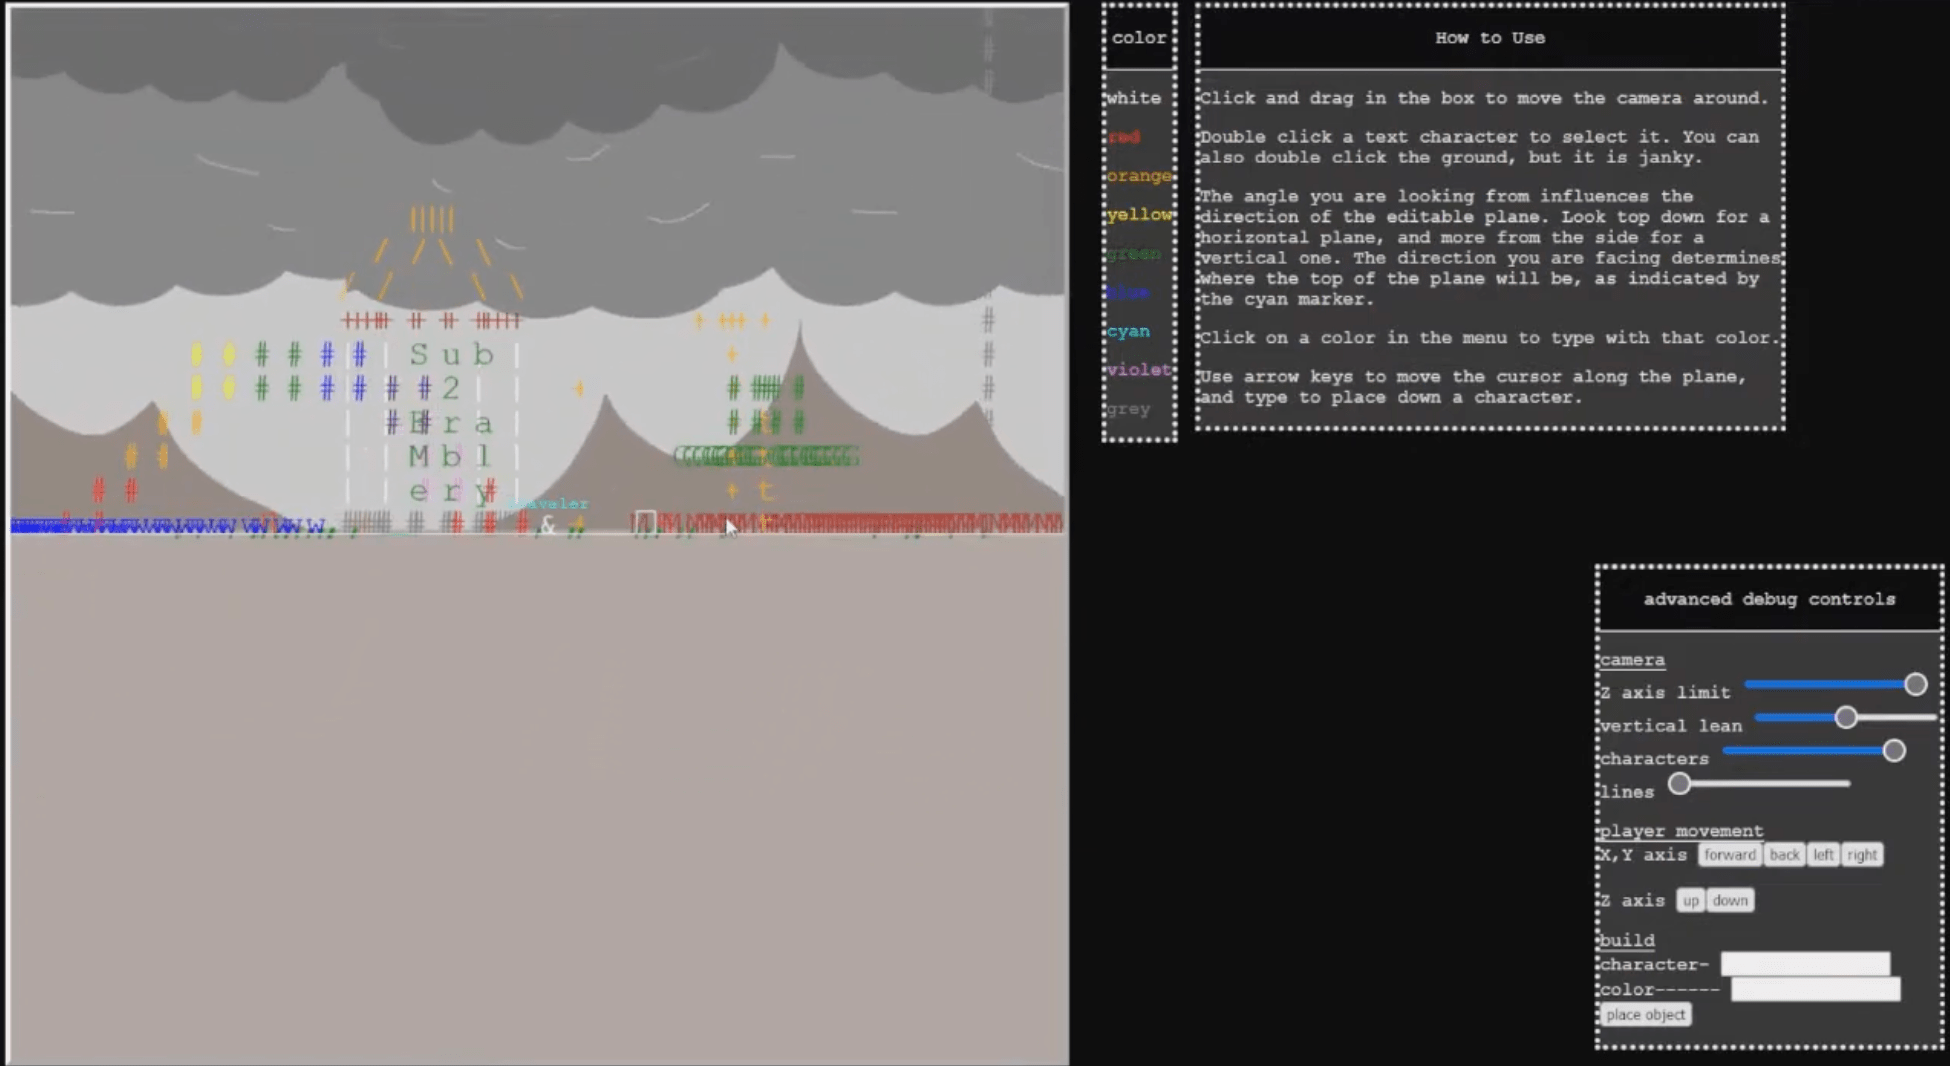Screen dimensions: 1950x1066
Task: Pick blue in the color list
Action: [1128, 293]
